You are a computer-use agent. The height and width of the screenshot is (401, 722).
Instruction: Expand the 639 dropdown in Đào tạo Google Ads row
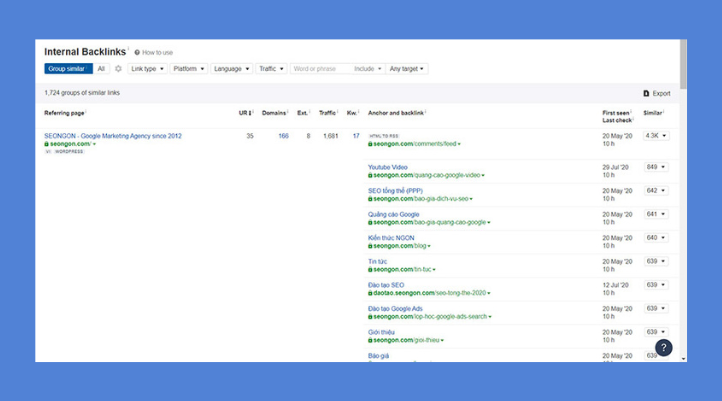click(x=656, y=308)
